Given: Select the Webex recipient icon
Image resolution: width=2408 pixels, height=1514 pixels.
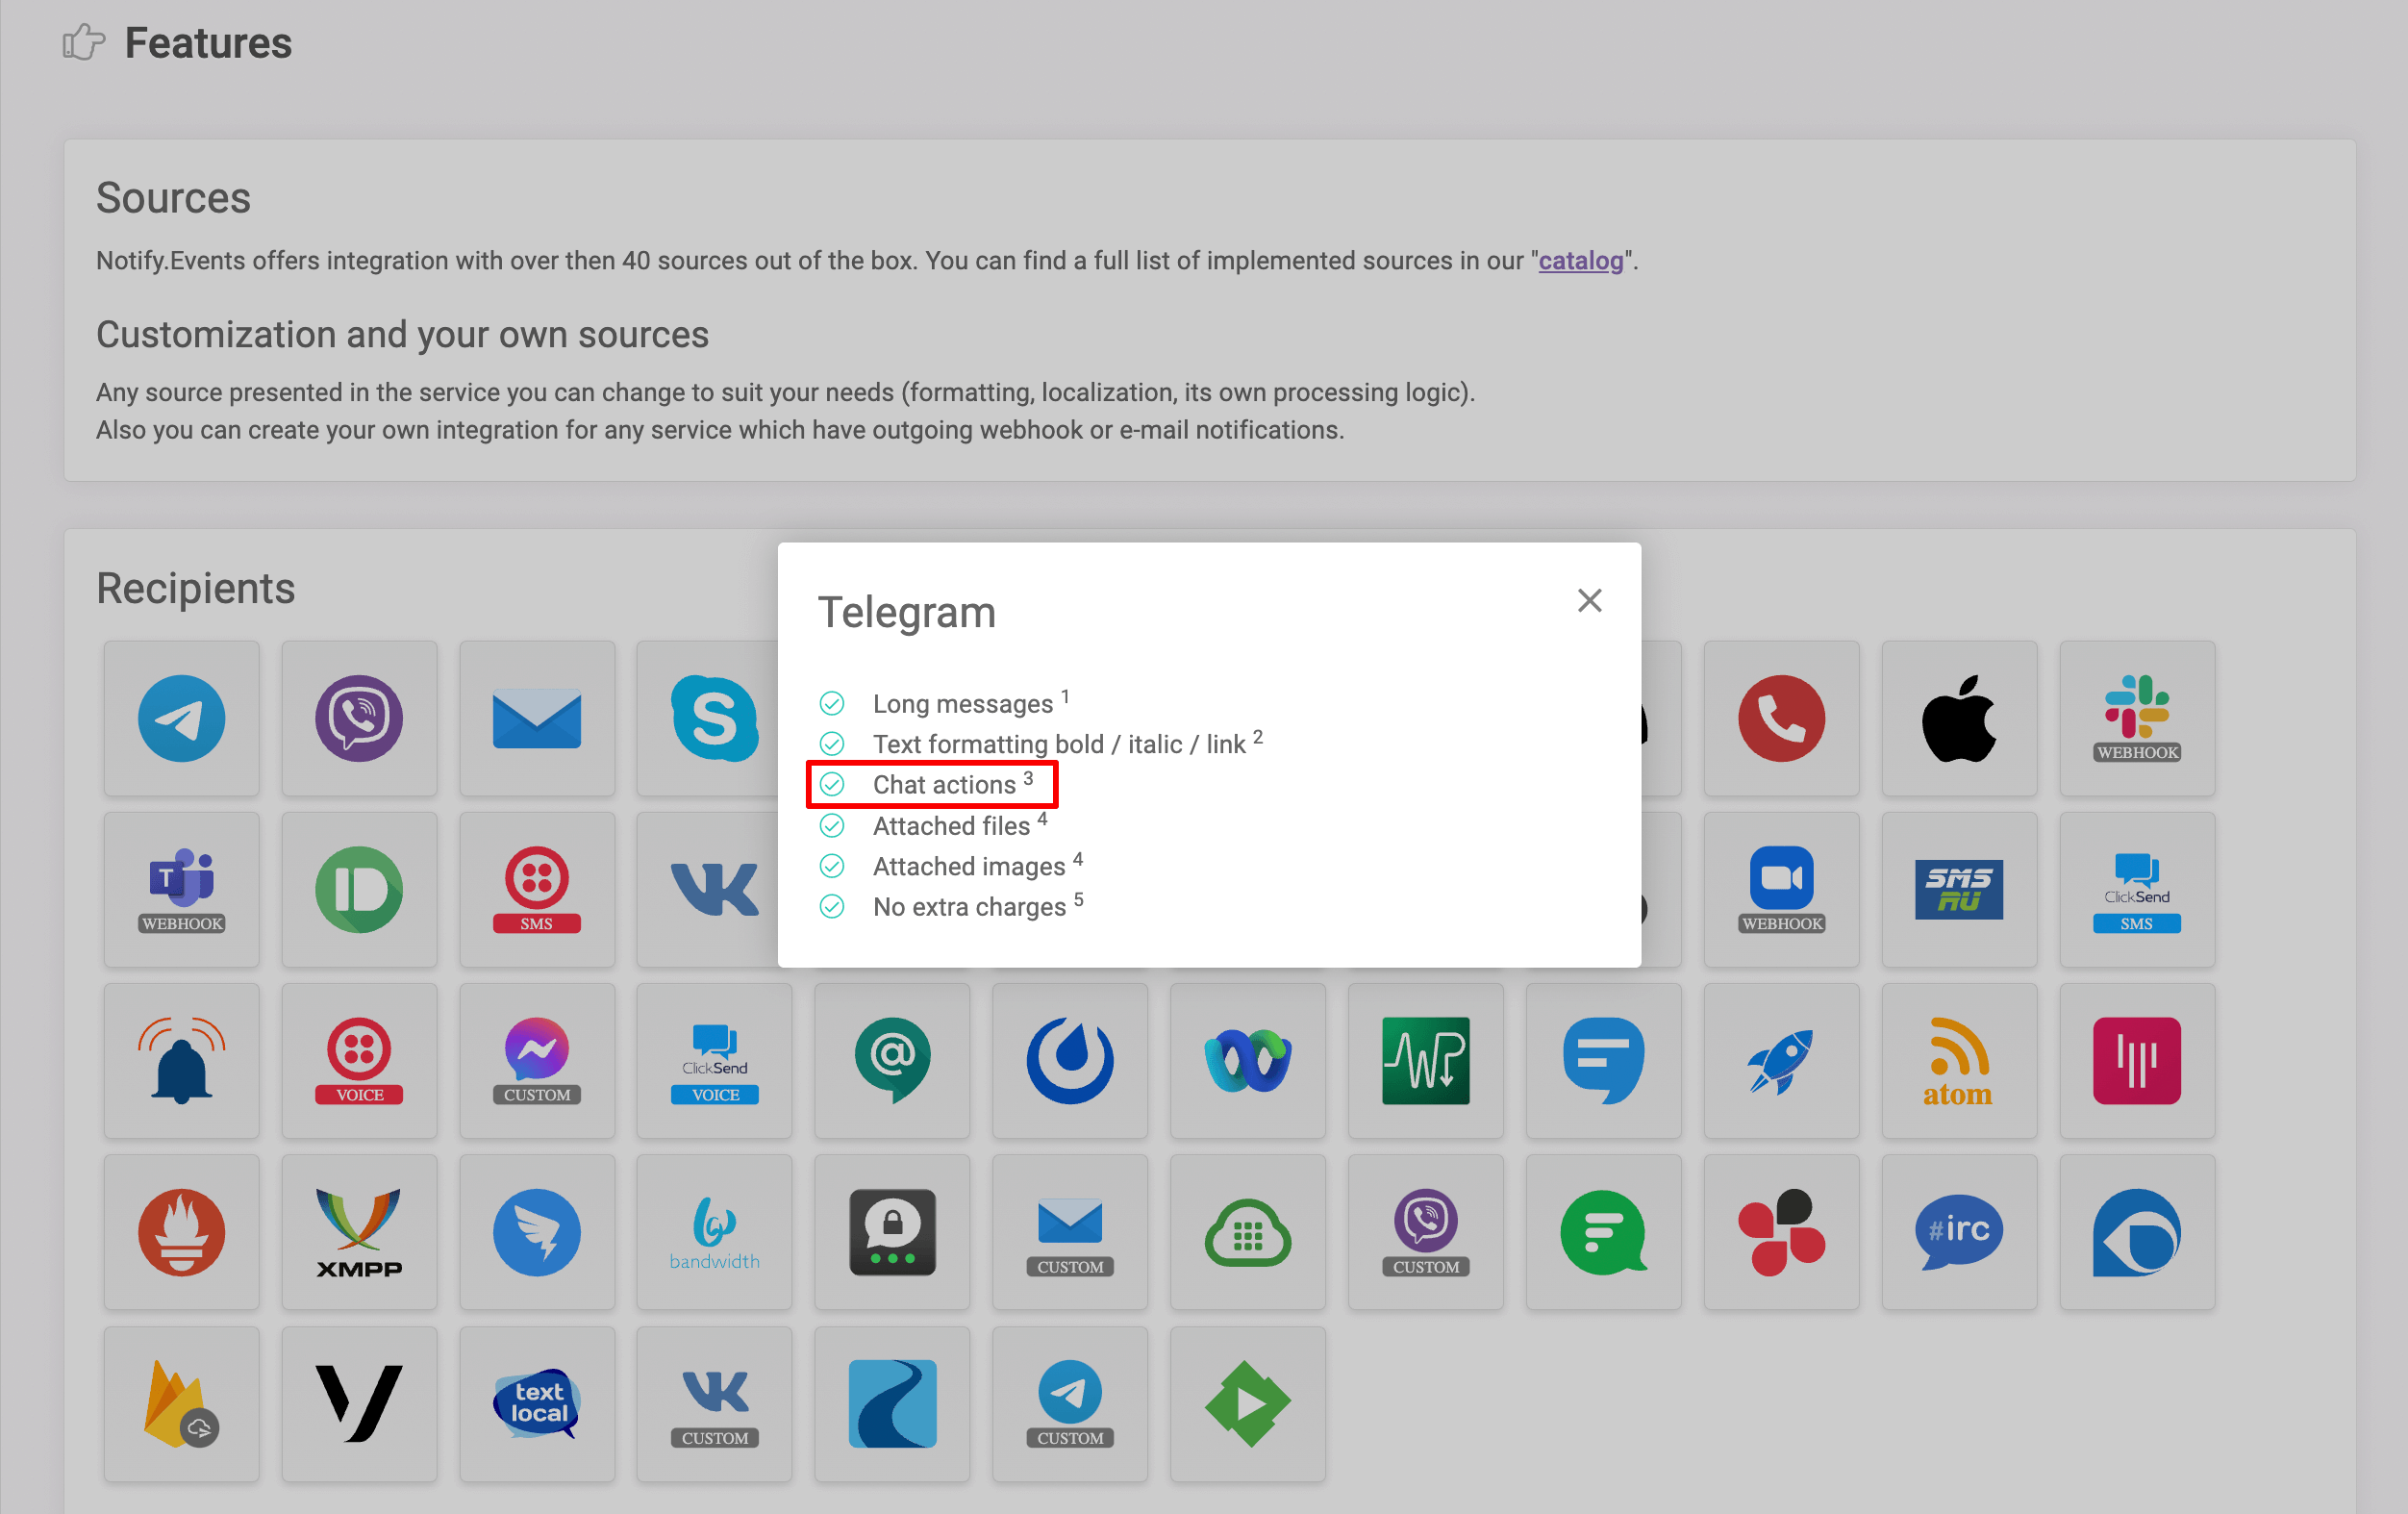Looking at the screenshot, I should (x=1248, y=1060).
